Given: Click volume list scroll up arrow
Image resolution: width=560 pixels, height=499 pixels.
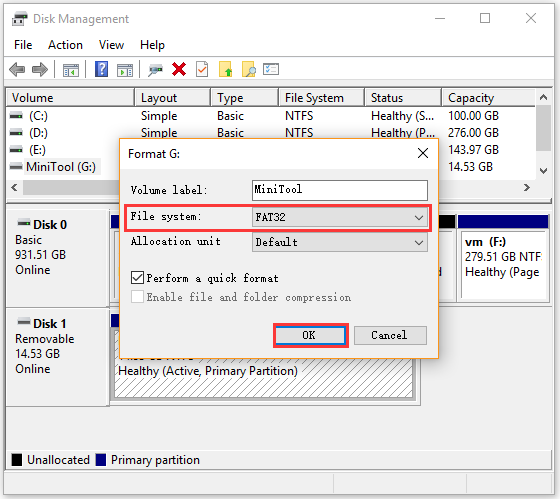Looking at the screenshot, I should pos(544,97).
